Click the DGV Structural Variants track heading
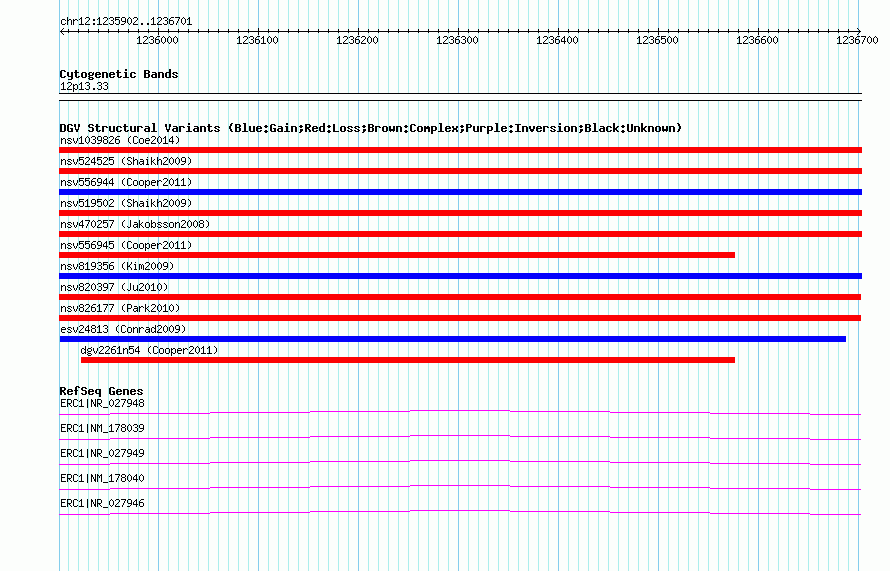The image size is (890, 571). tap(371, 128)
